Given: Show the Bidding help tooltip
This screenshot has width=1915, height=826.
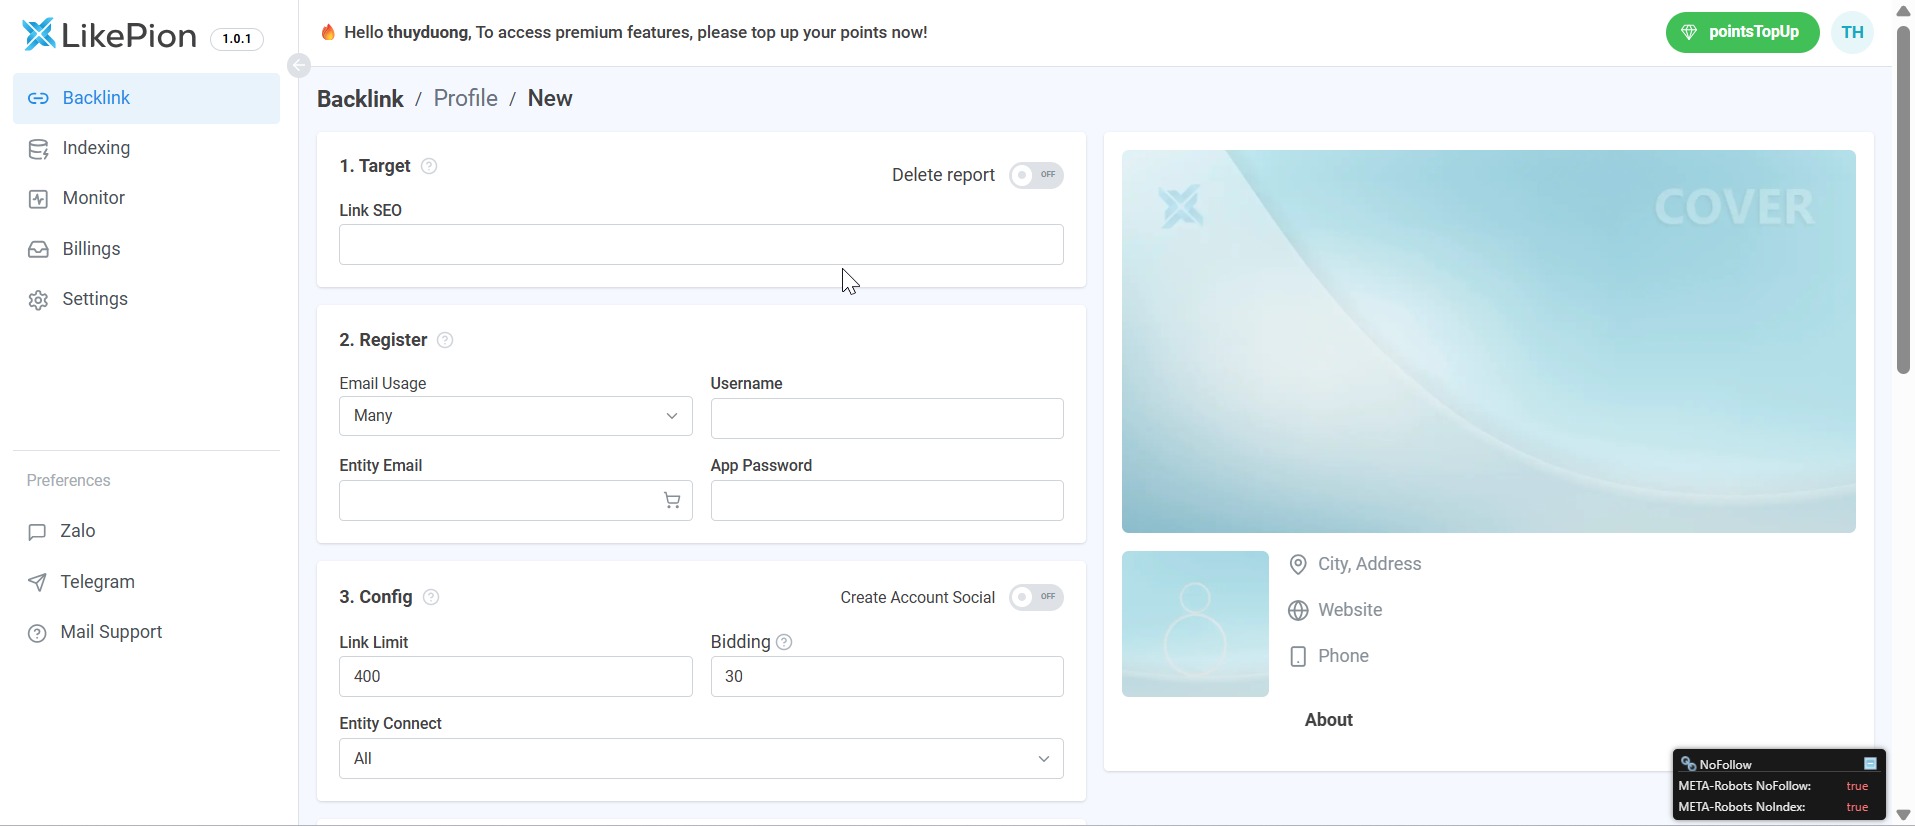Looking at the screenshot, I should pos(784,642).
